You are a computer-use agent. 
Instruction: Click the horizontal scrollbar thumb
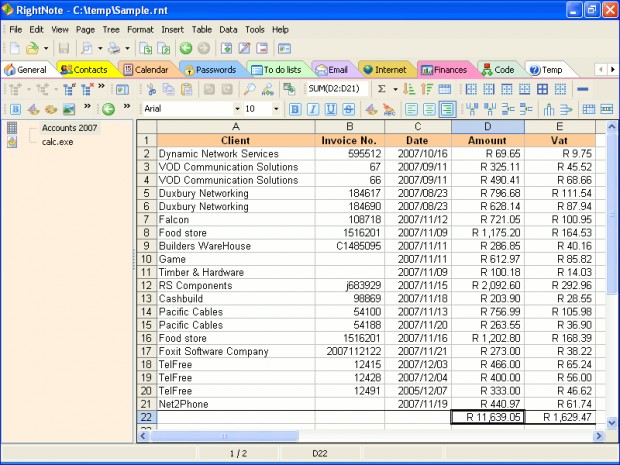(x=224, y=436)
